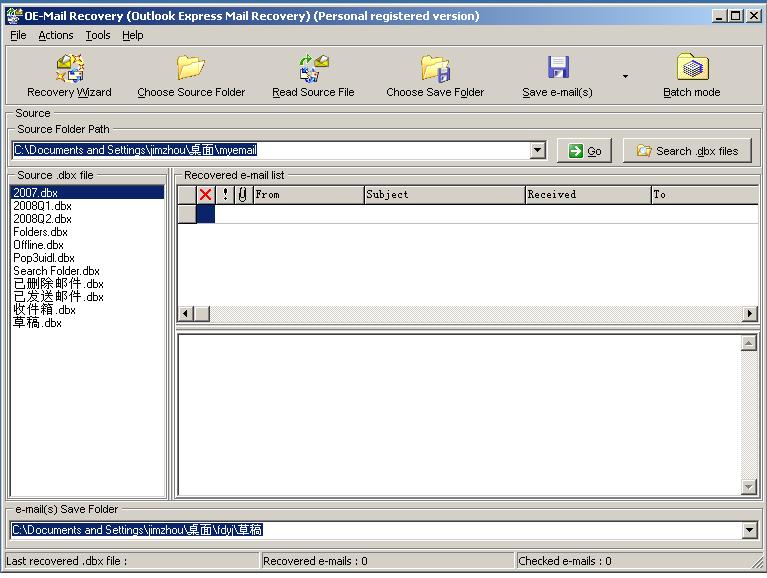Expand the e-mail(s) Save Folder dropdown
Viewport: 767px width, 578px height.
(x=750, y=530)
